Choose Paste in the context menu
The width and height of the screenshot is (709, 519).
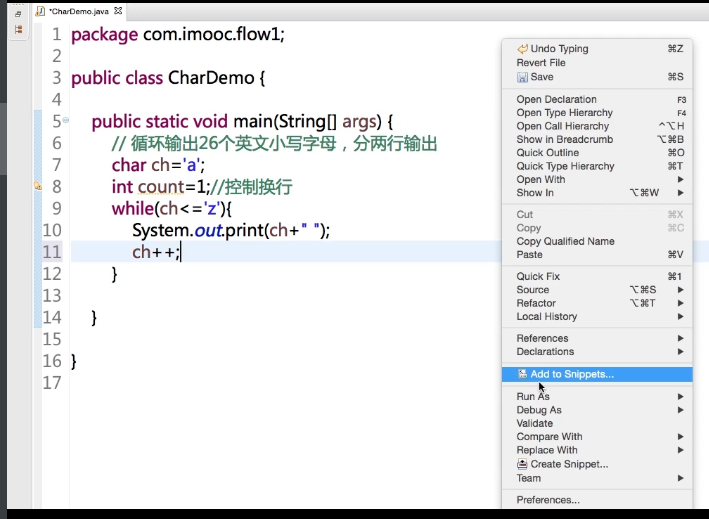pos(530,255)
